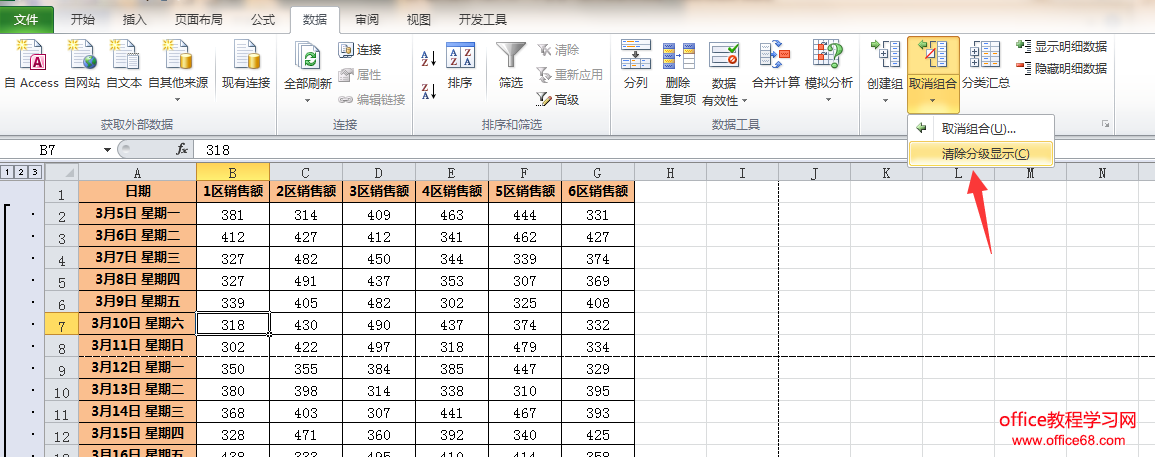This screenshot has height=457, width=1155.
Task: Click Clear filter (清除)
Action: (558, 50)
